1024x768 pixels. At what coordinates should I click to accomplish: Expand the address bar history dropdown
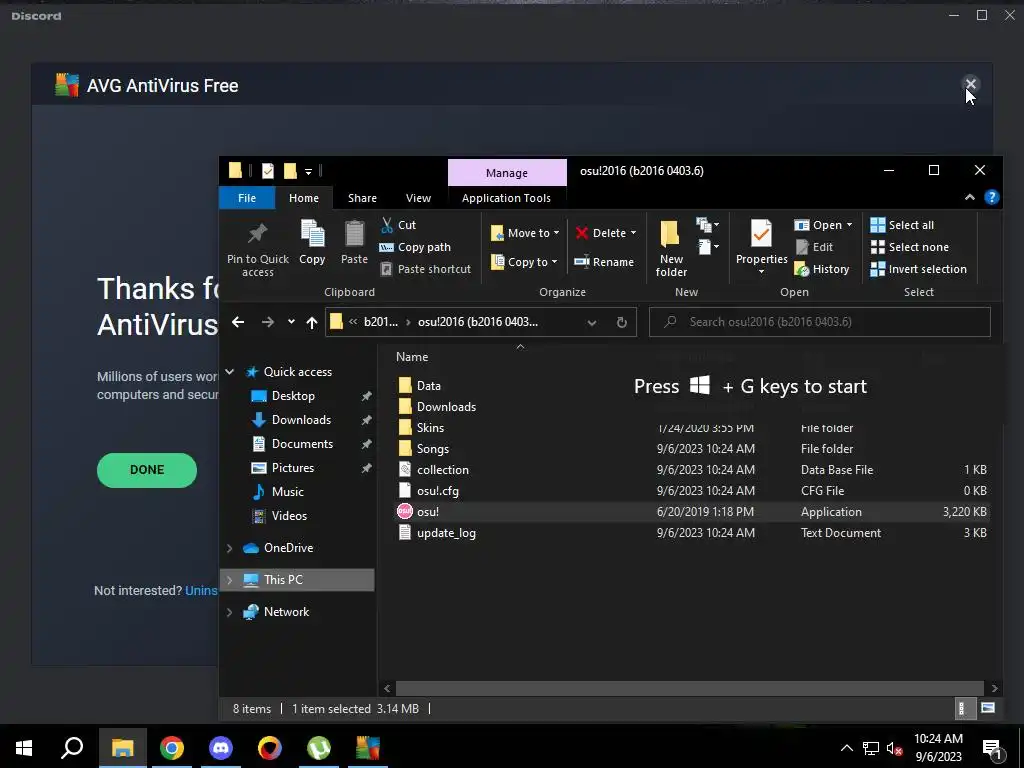(592, 322)
